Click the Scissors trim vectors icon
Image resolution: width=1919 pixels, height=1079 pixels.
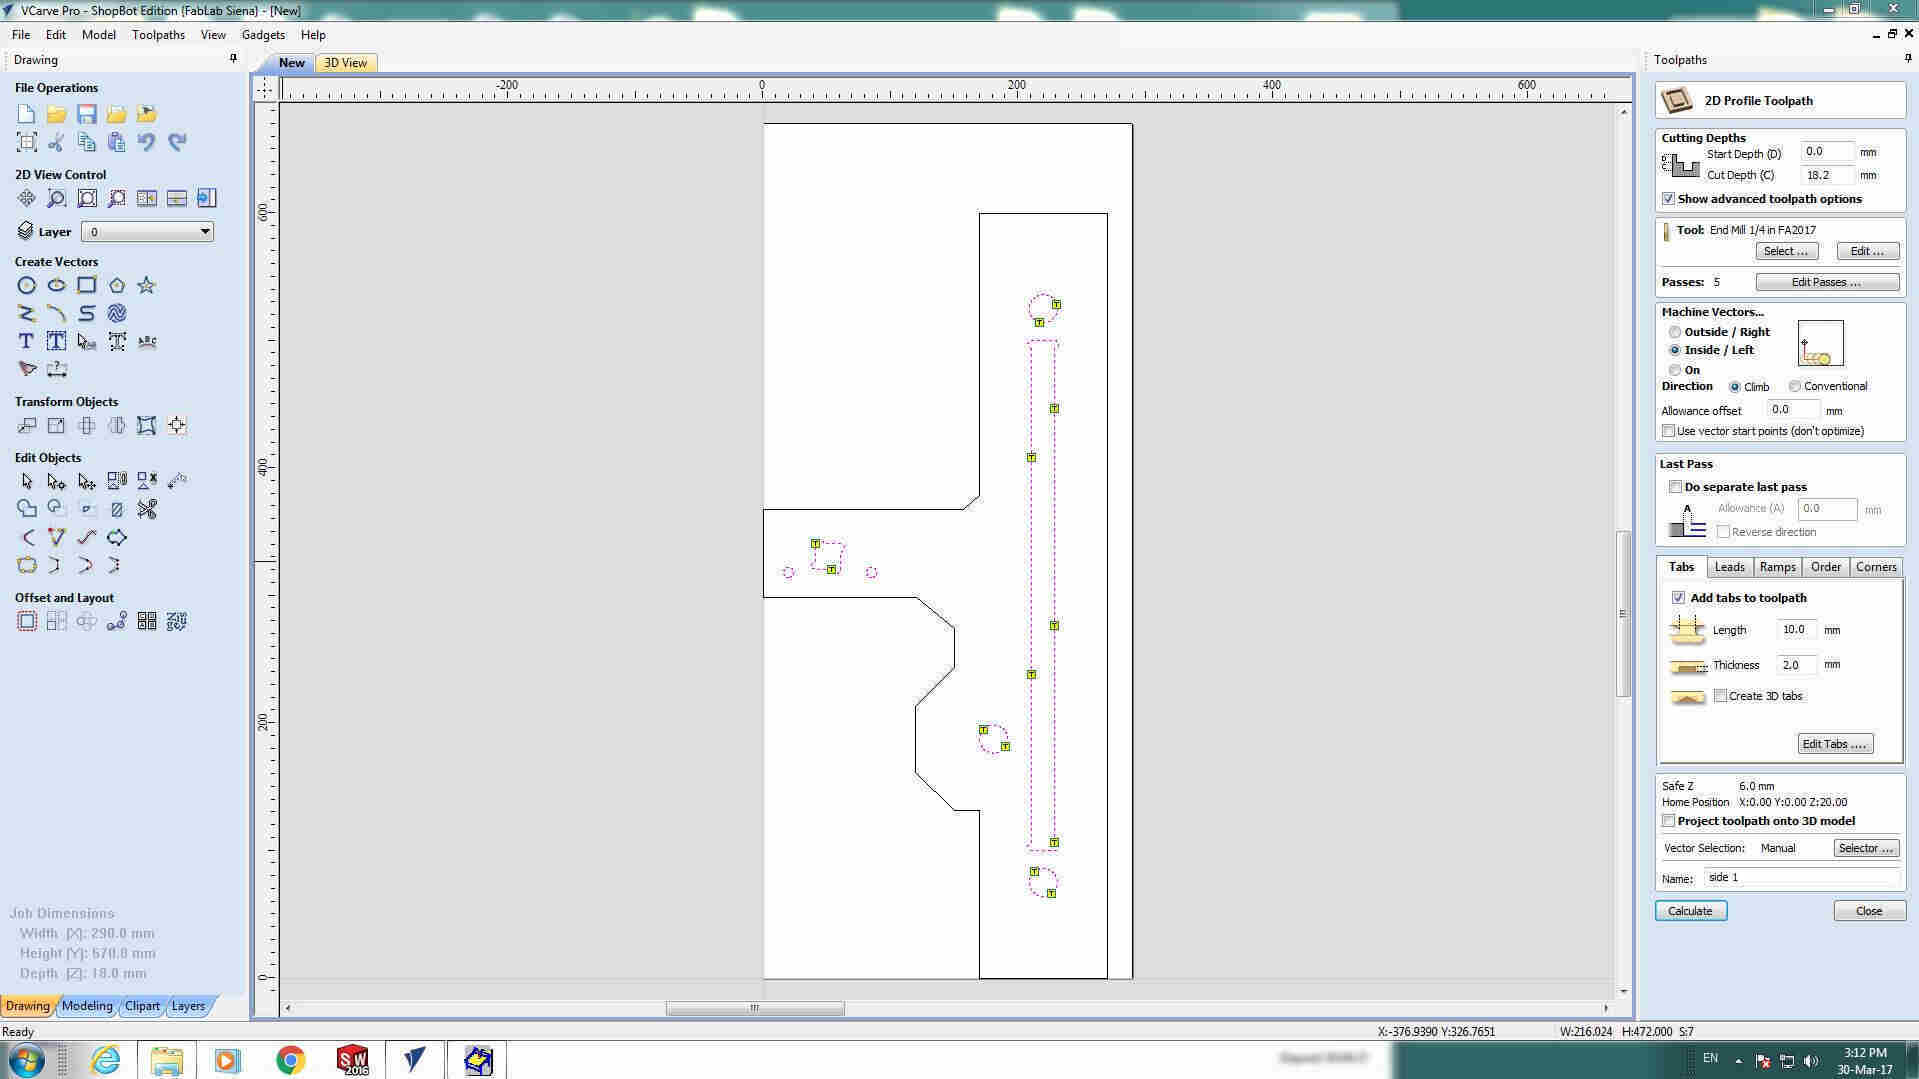pyautogui.click(x=147, y=510)
